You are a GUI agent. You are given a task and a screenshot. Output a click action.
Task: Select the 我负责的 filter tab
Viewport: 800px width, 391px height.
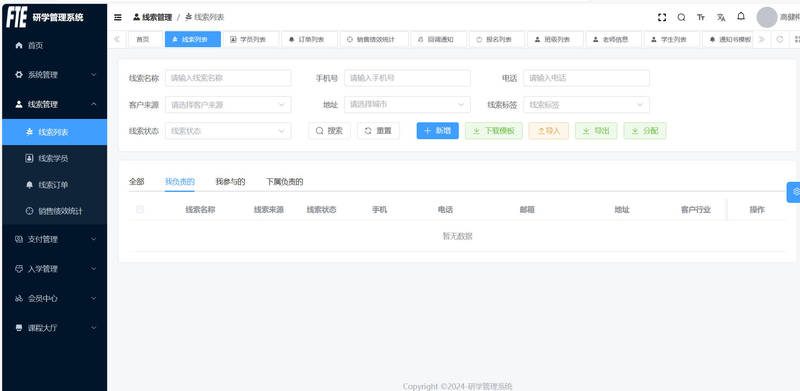(x=180, y=181)
